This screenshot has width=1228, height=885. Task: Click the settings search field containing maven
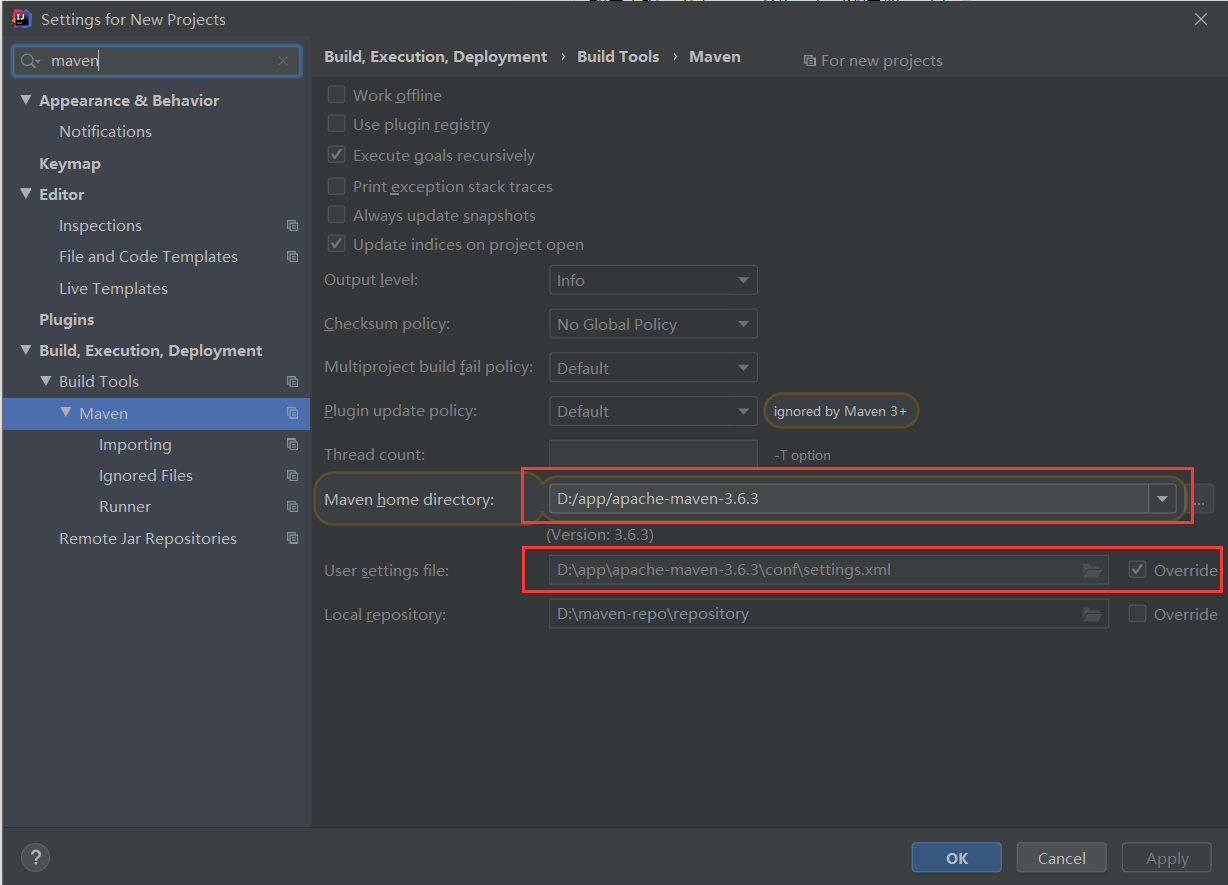click(157, 61)
